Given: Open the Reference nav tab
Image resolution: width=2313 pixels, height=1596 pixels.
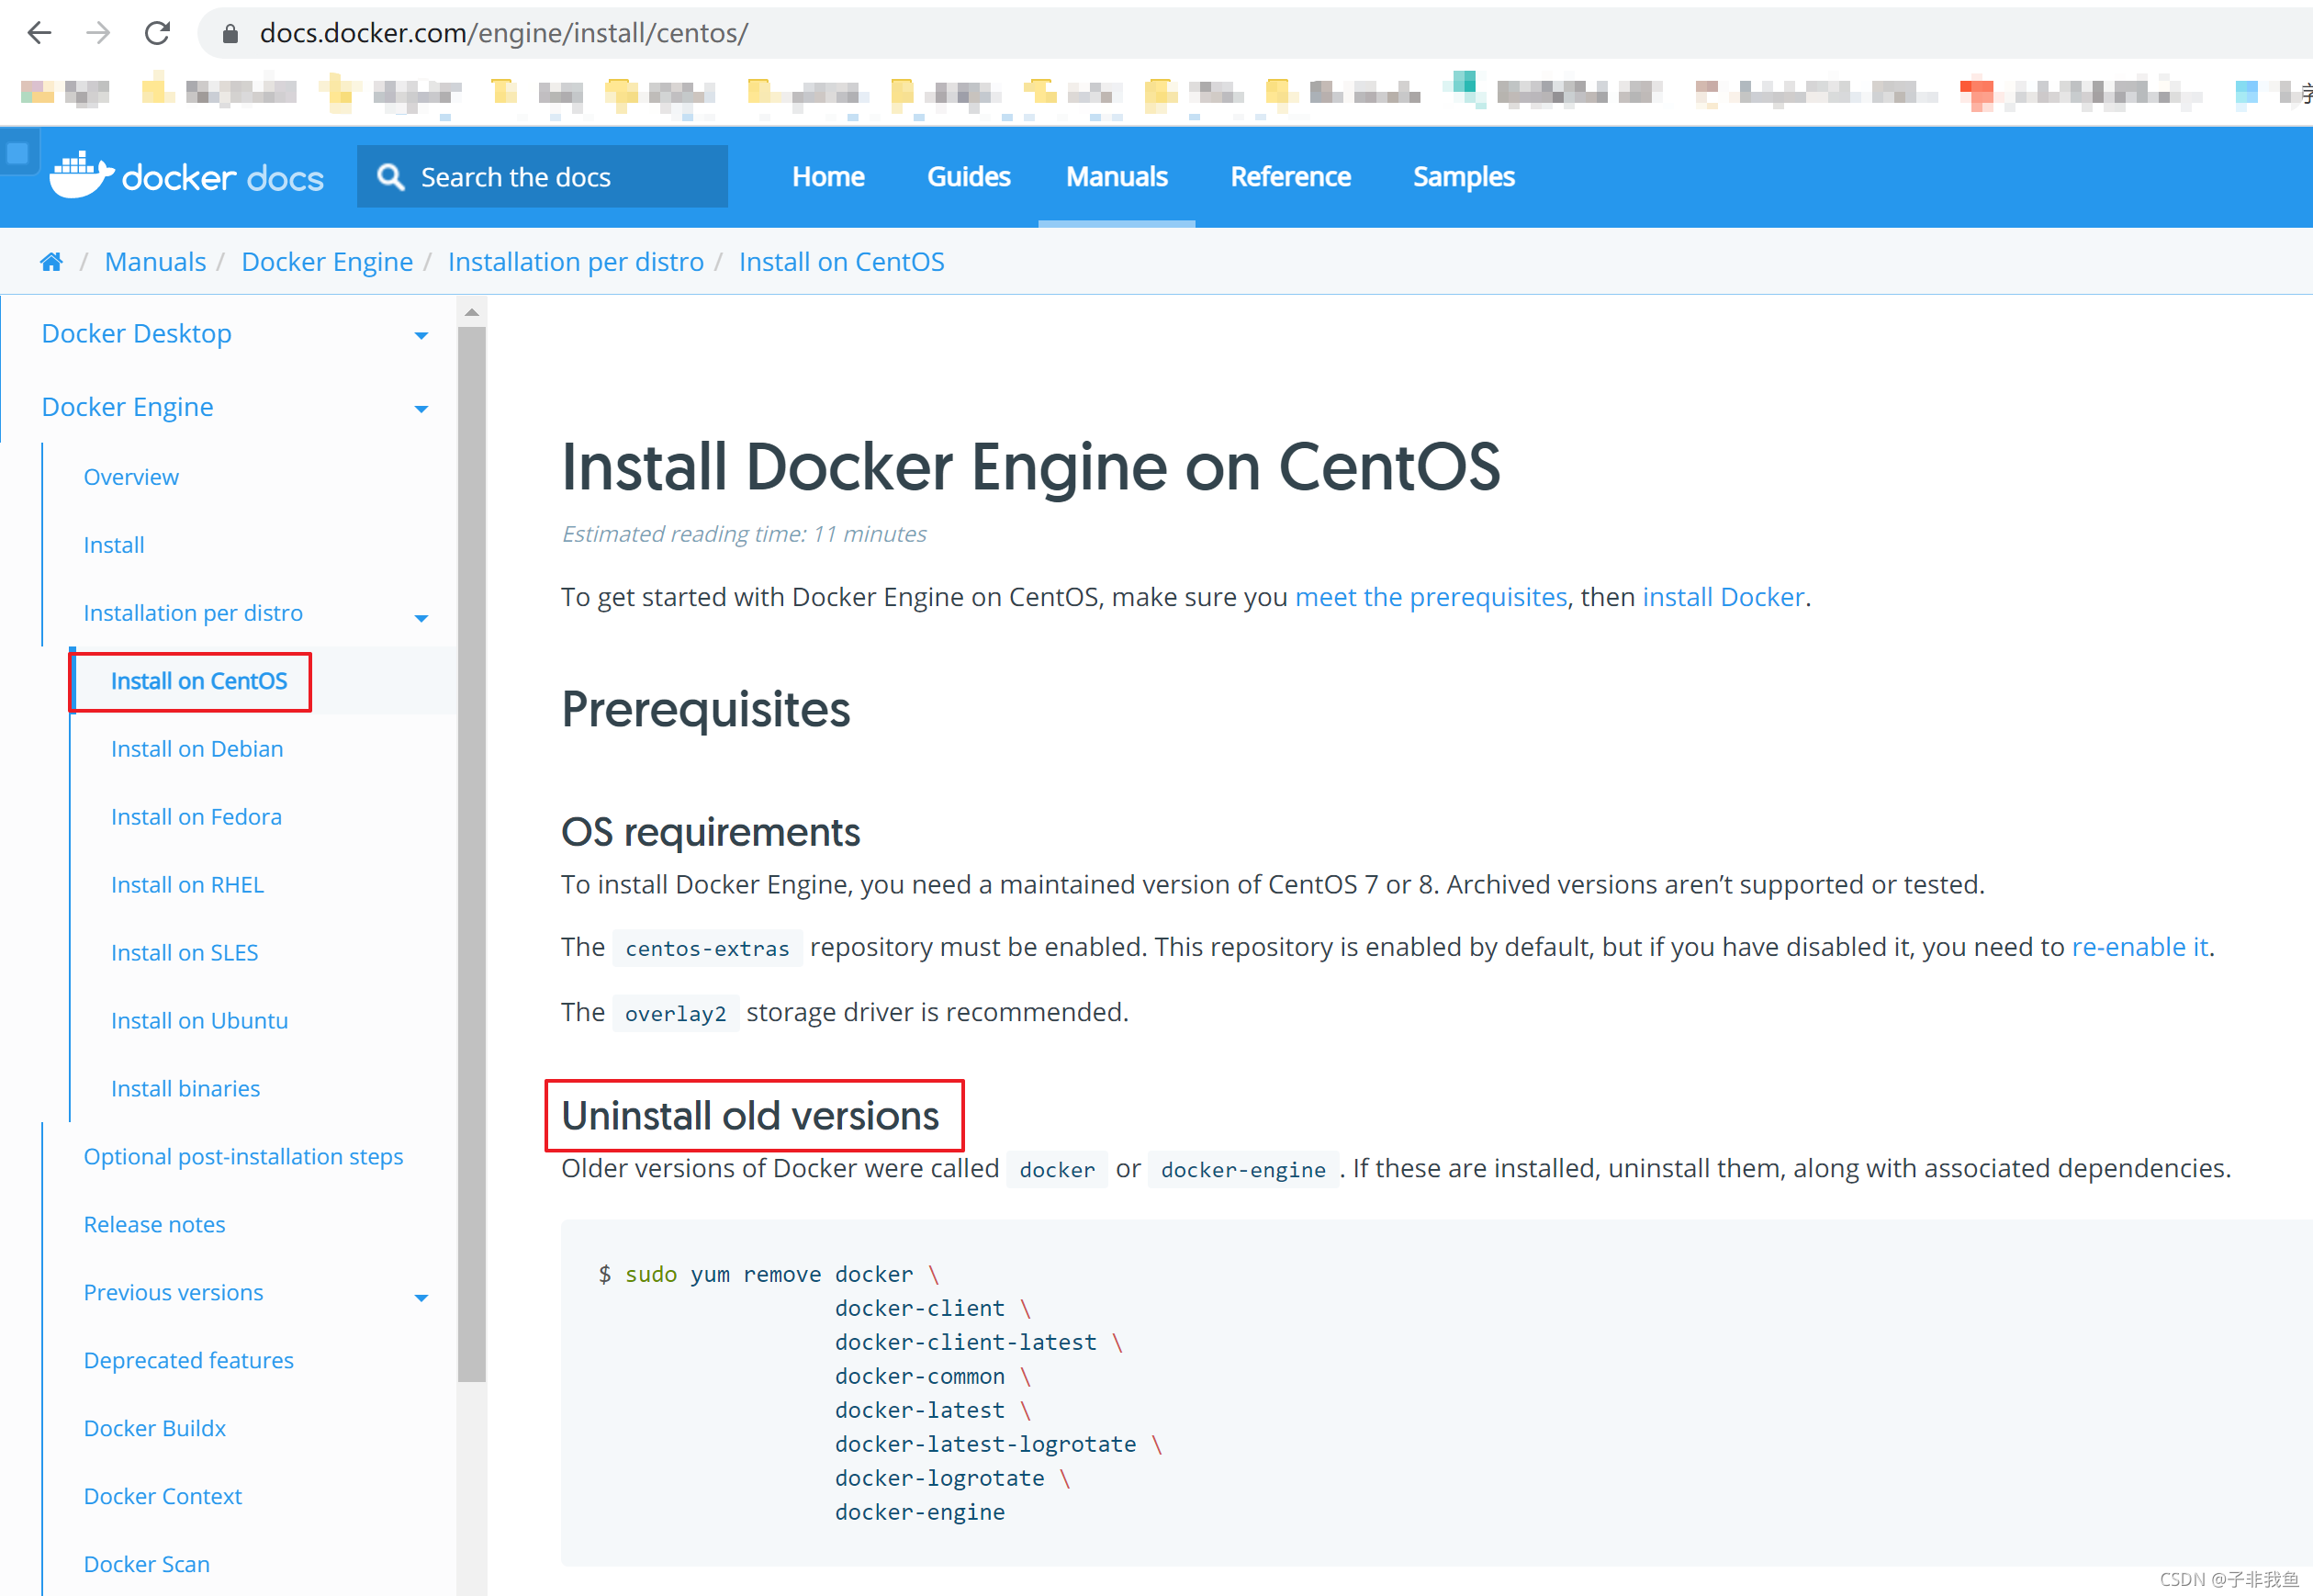Looking at the screenshot, I should click(x=1290, y=177).
